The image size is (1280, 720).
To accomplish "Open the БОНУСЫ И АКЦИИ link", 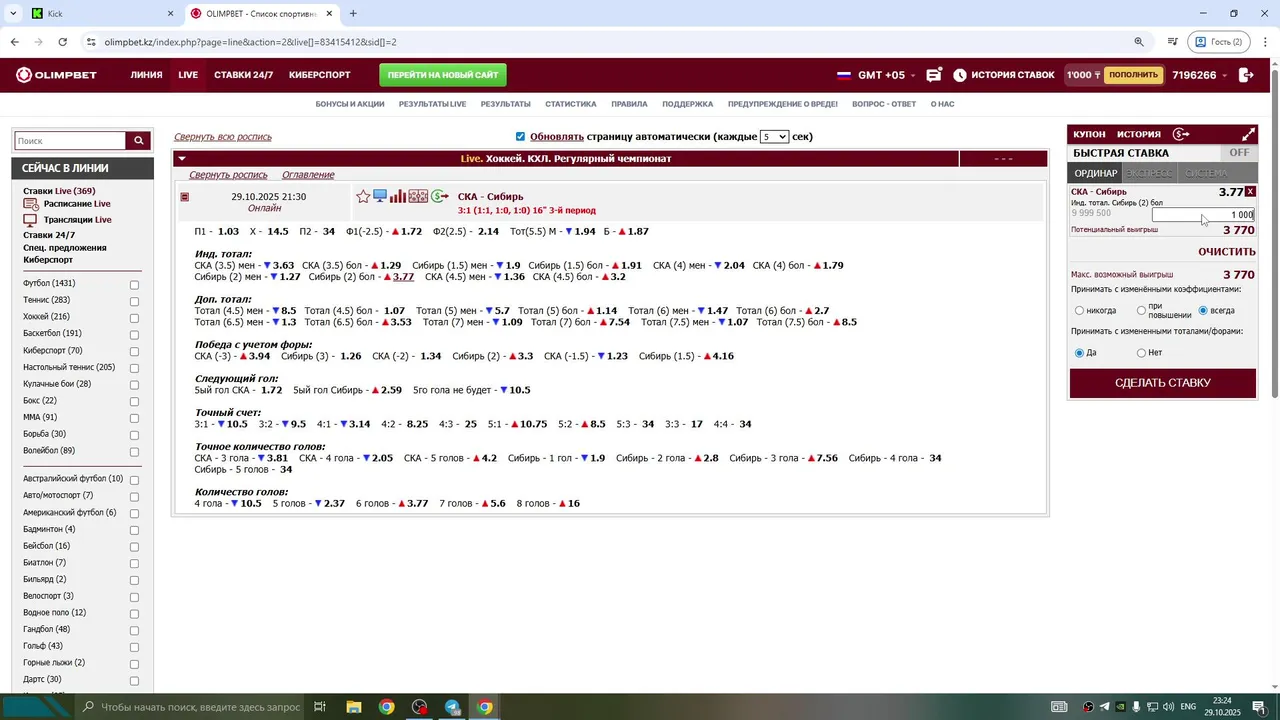I will click(350, 104).
